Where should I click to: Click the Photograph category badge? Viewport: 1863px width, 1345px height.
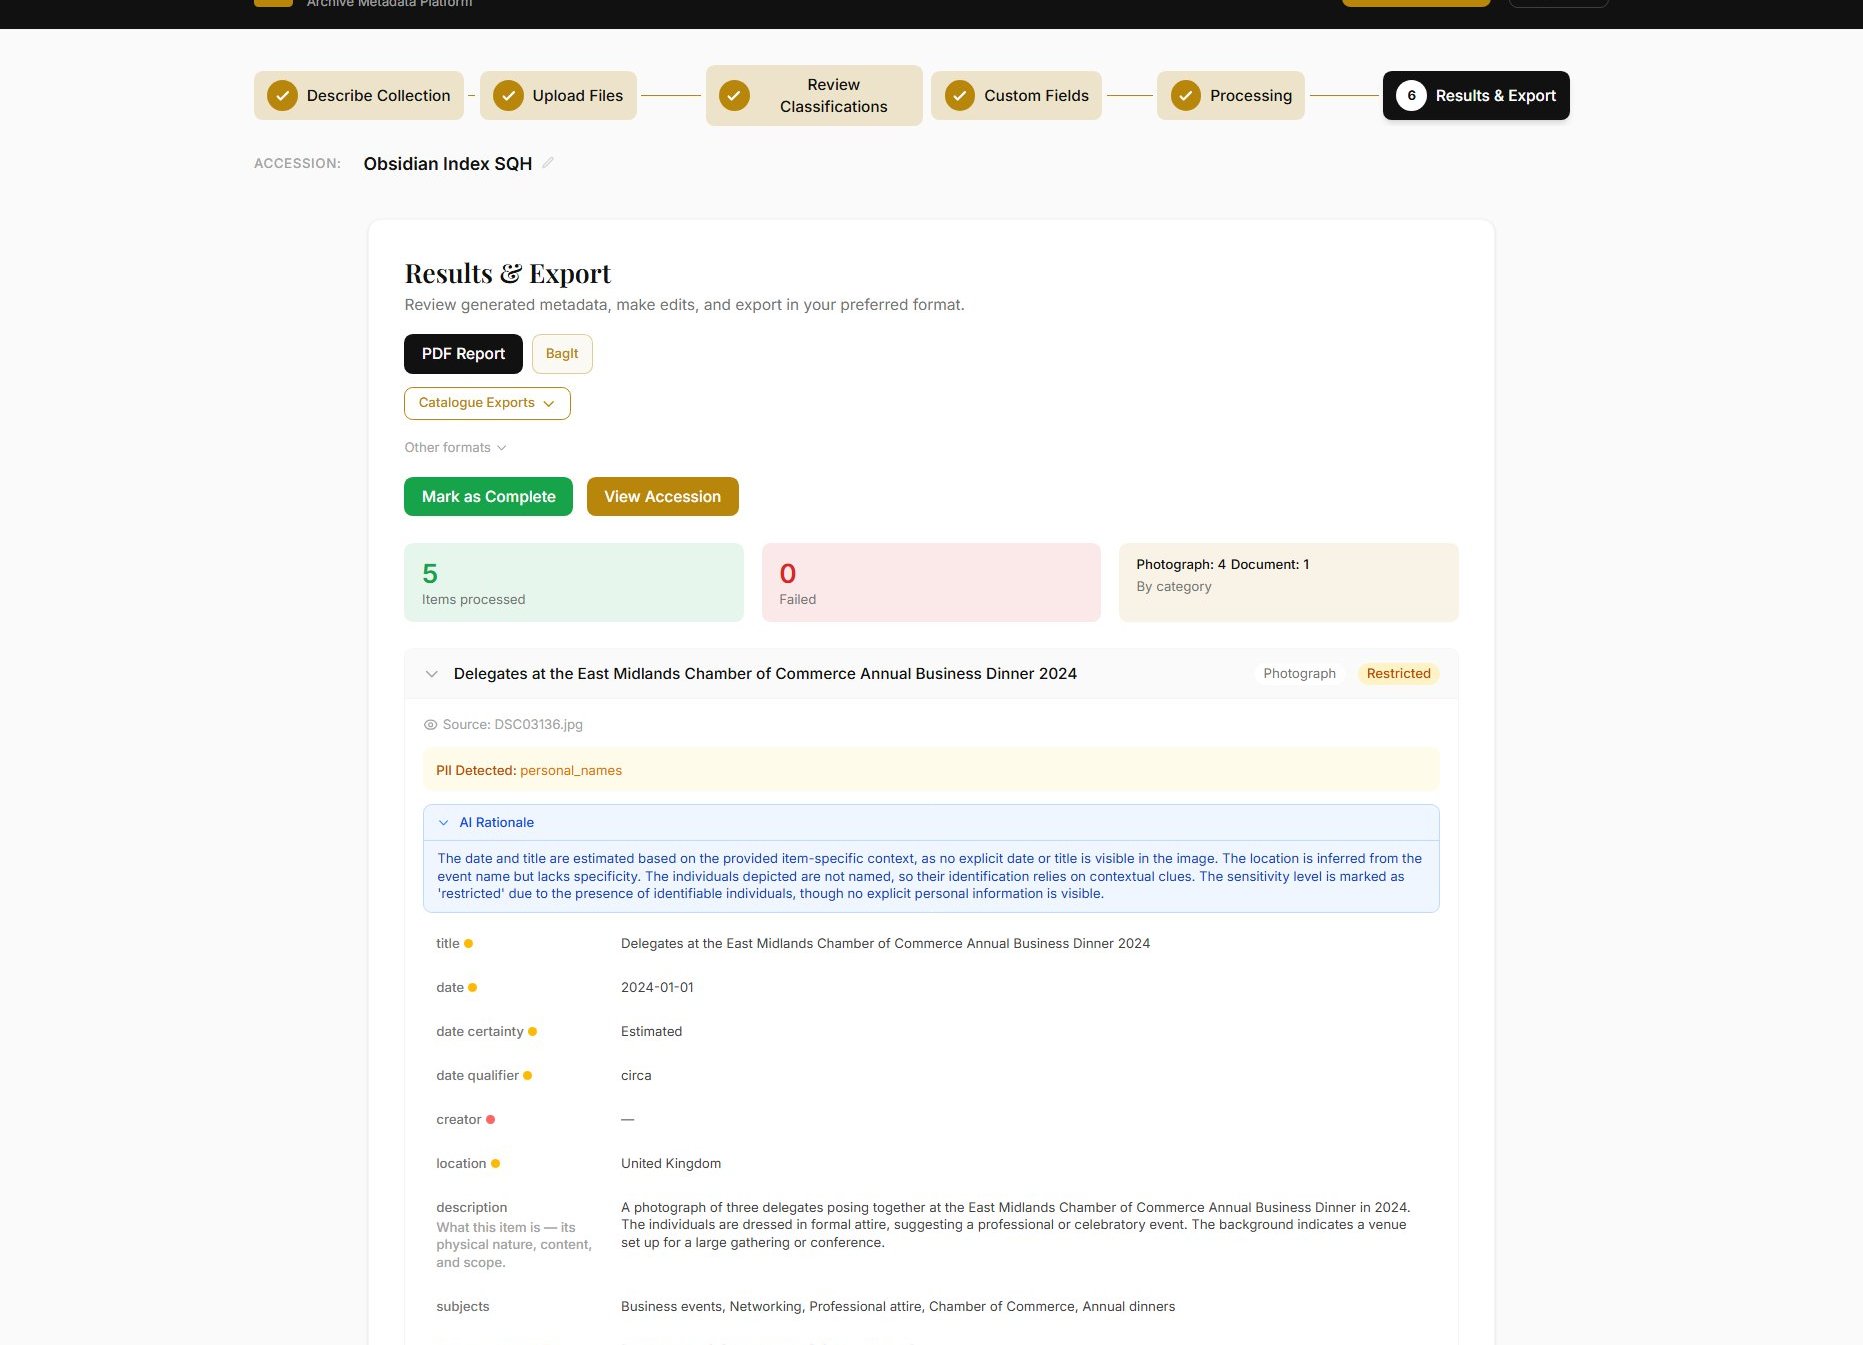coord(1299,674)
